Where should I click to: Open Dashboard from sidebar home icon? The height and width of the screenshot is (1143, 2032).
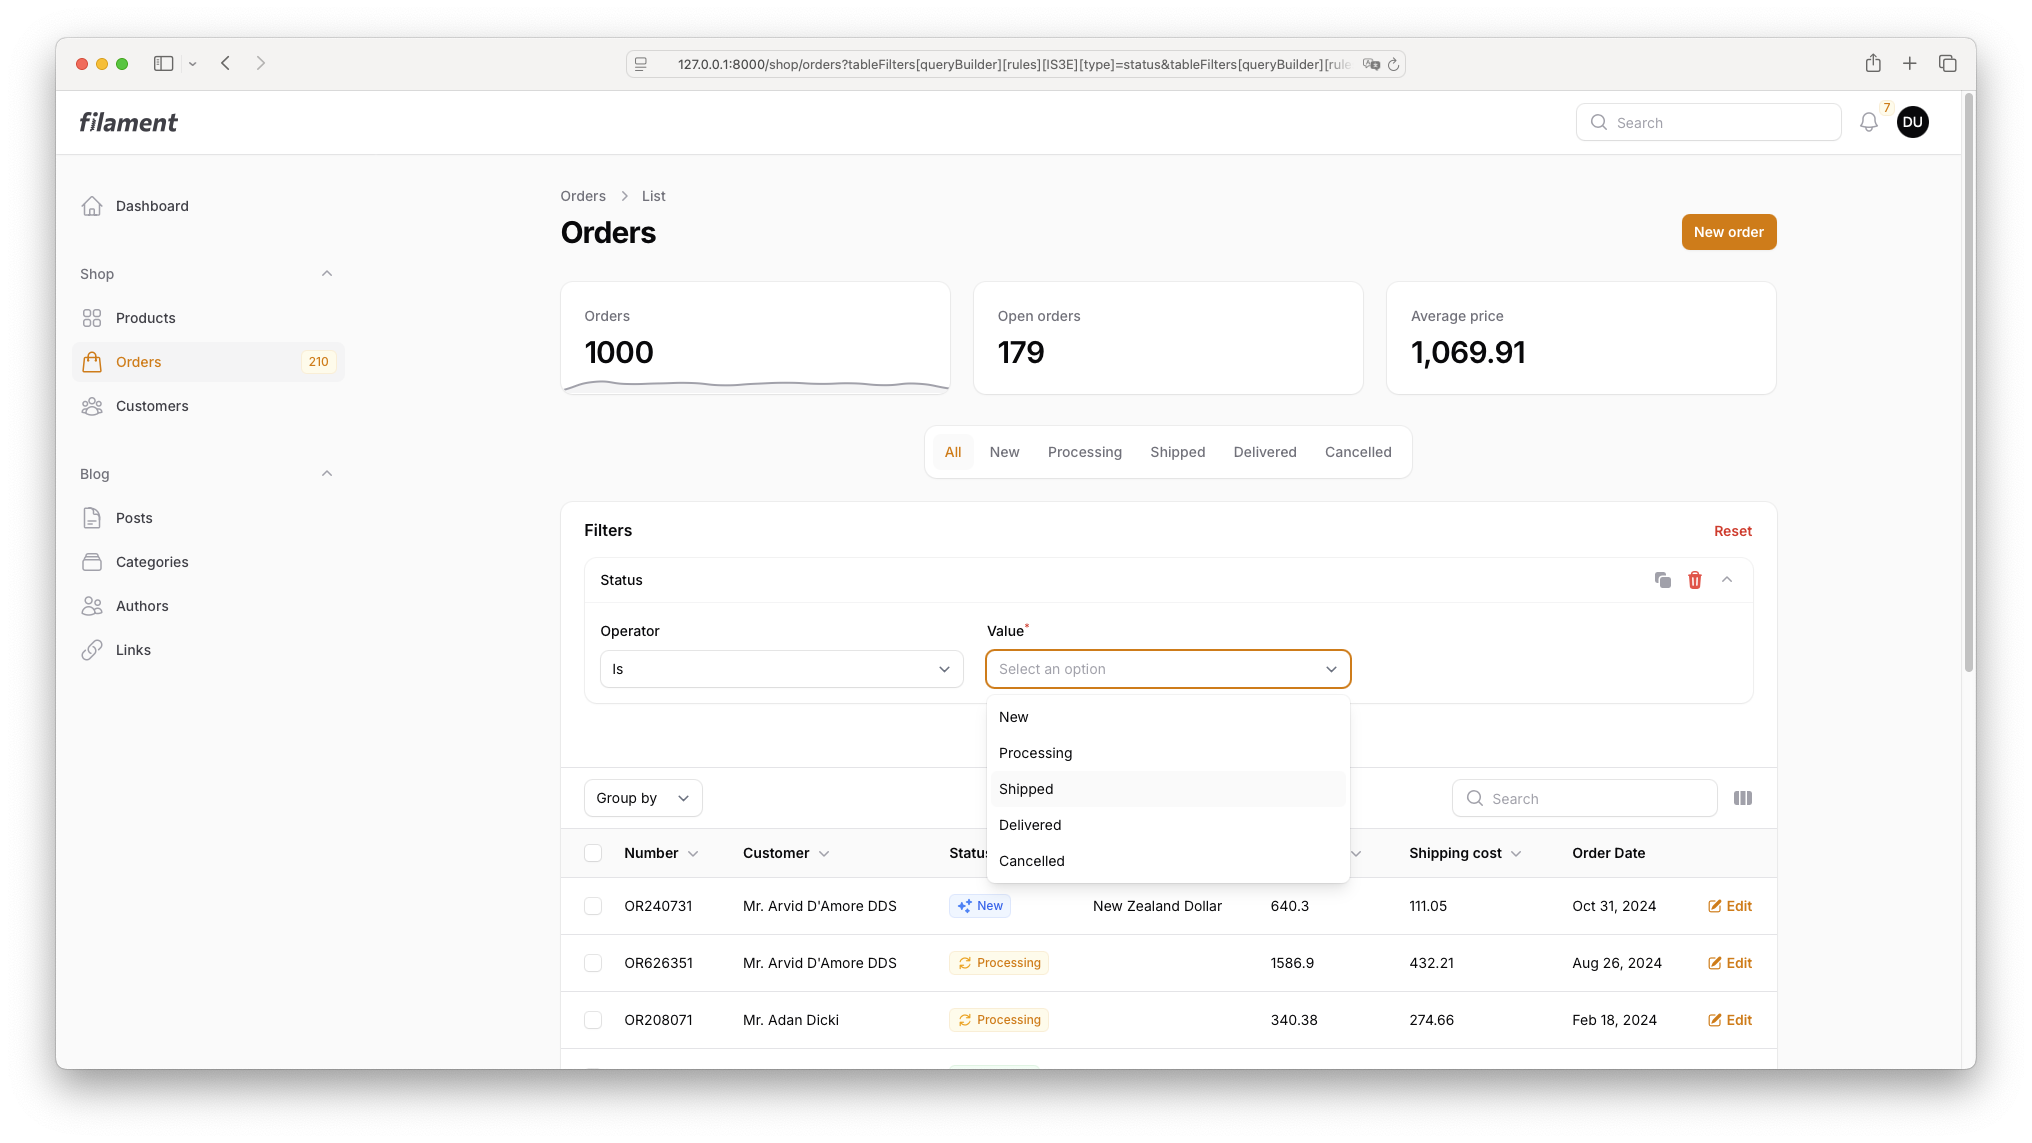point(92,206)
